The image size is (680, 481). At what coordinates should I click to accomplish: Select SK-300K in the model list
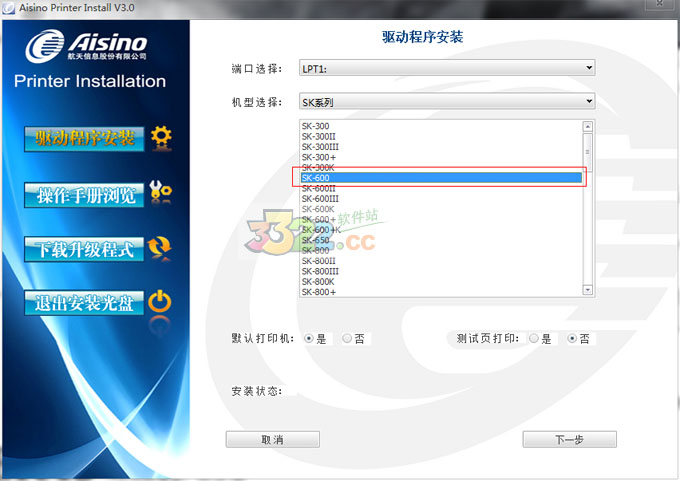tap(441, 168)
